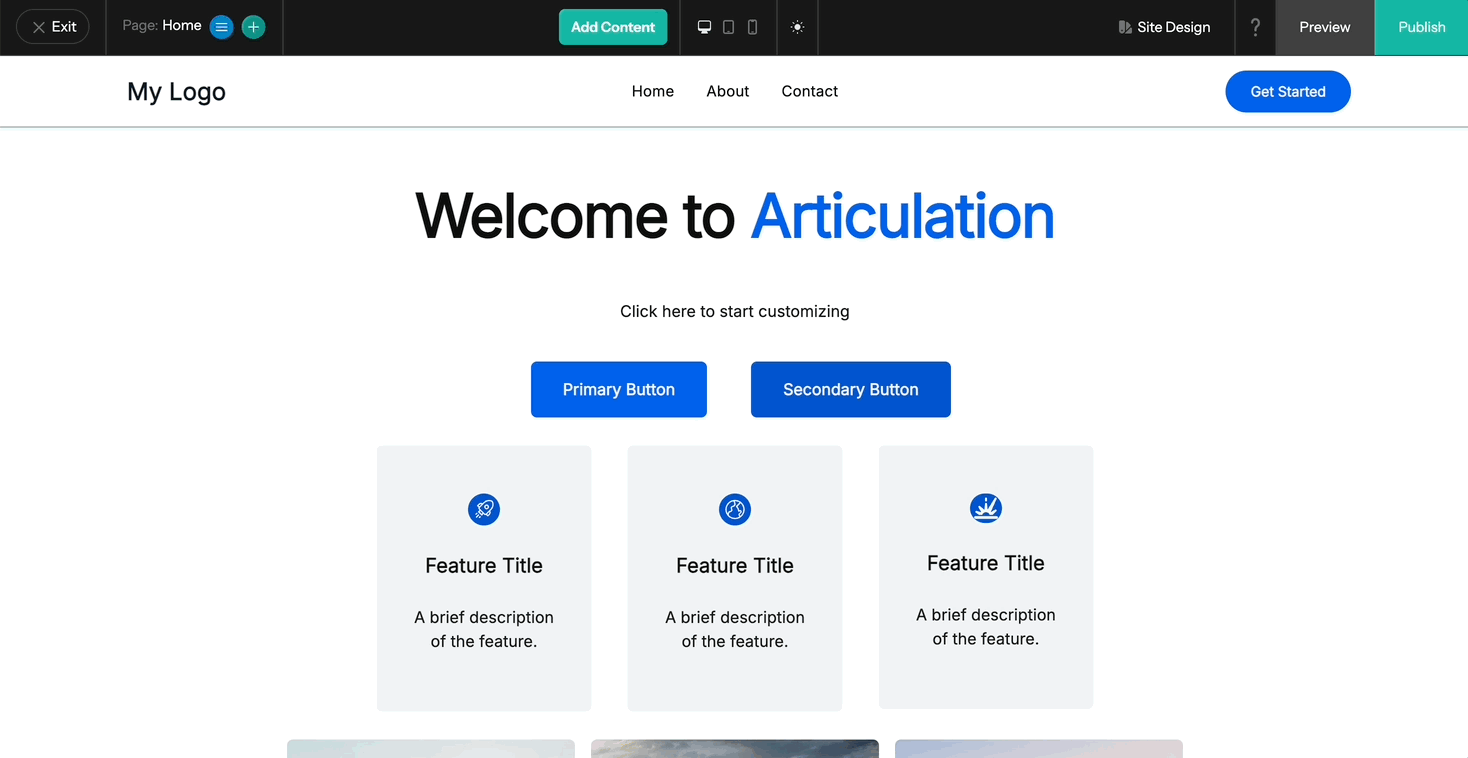Click the Get Started button

pyautogui.click(x=1287, y=91)
